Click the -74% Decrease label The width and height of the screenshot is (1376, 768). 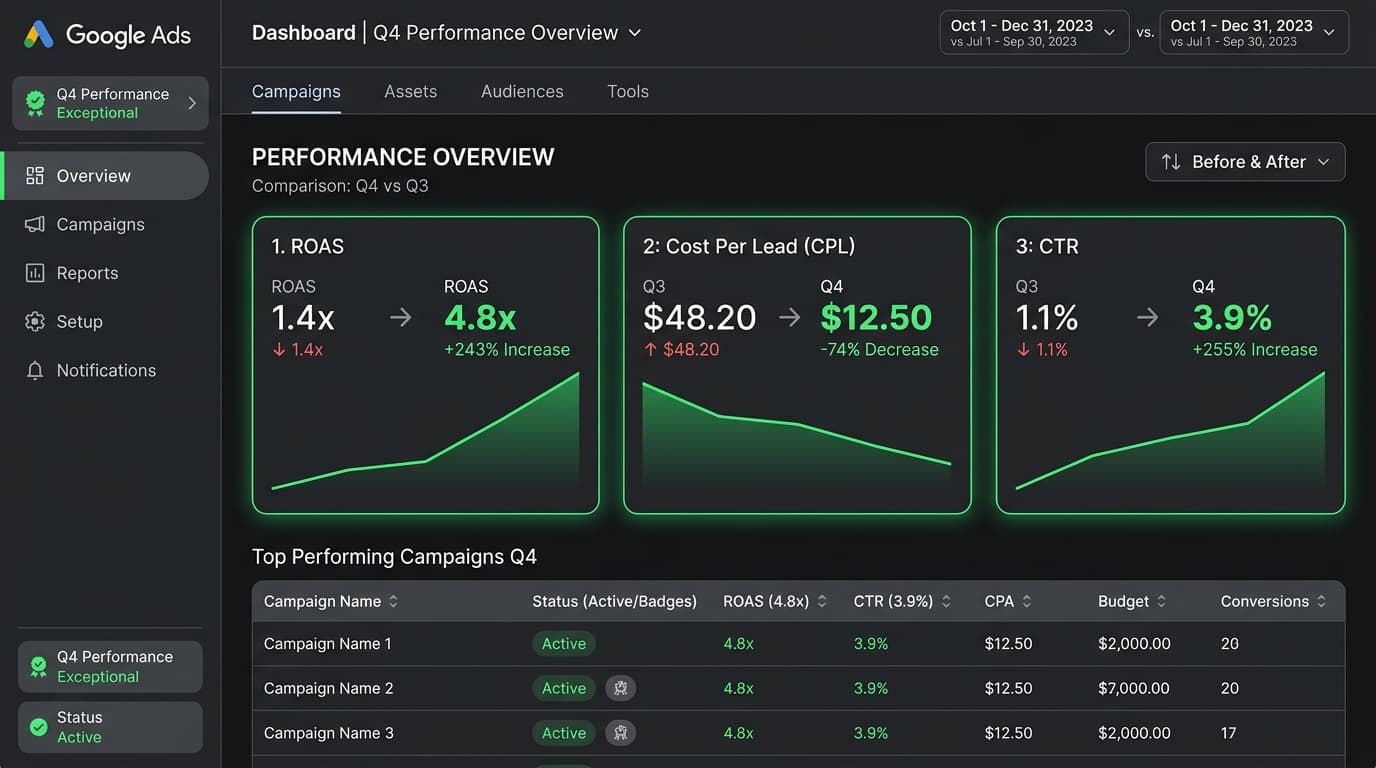click(879, 350)
